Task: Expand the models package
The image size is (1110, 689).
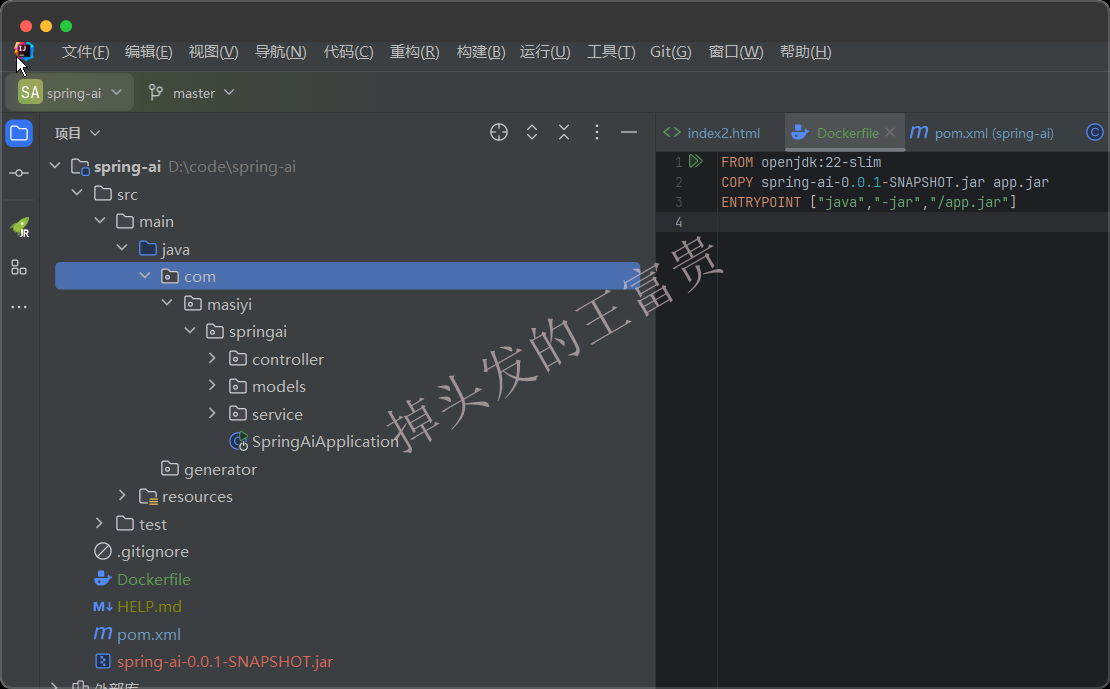Action: click(x=212, y=385)
